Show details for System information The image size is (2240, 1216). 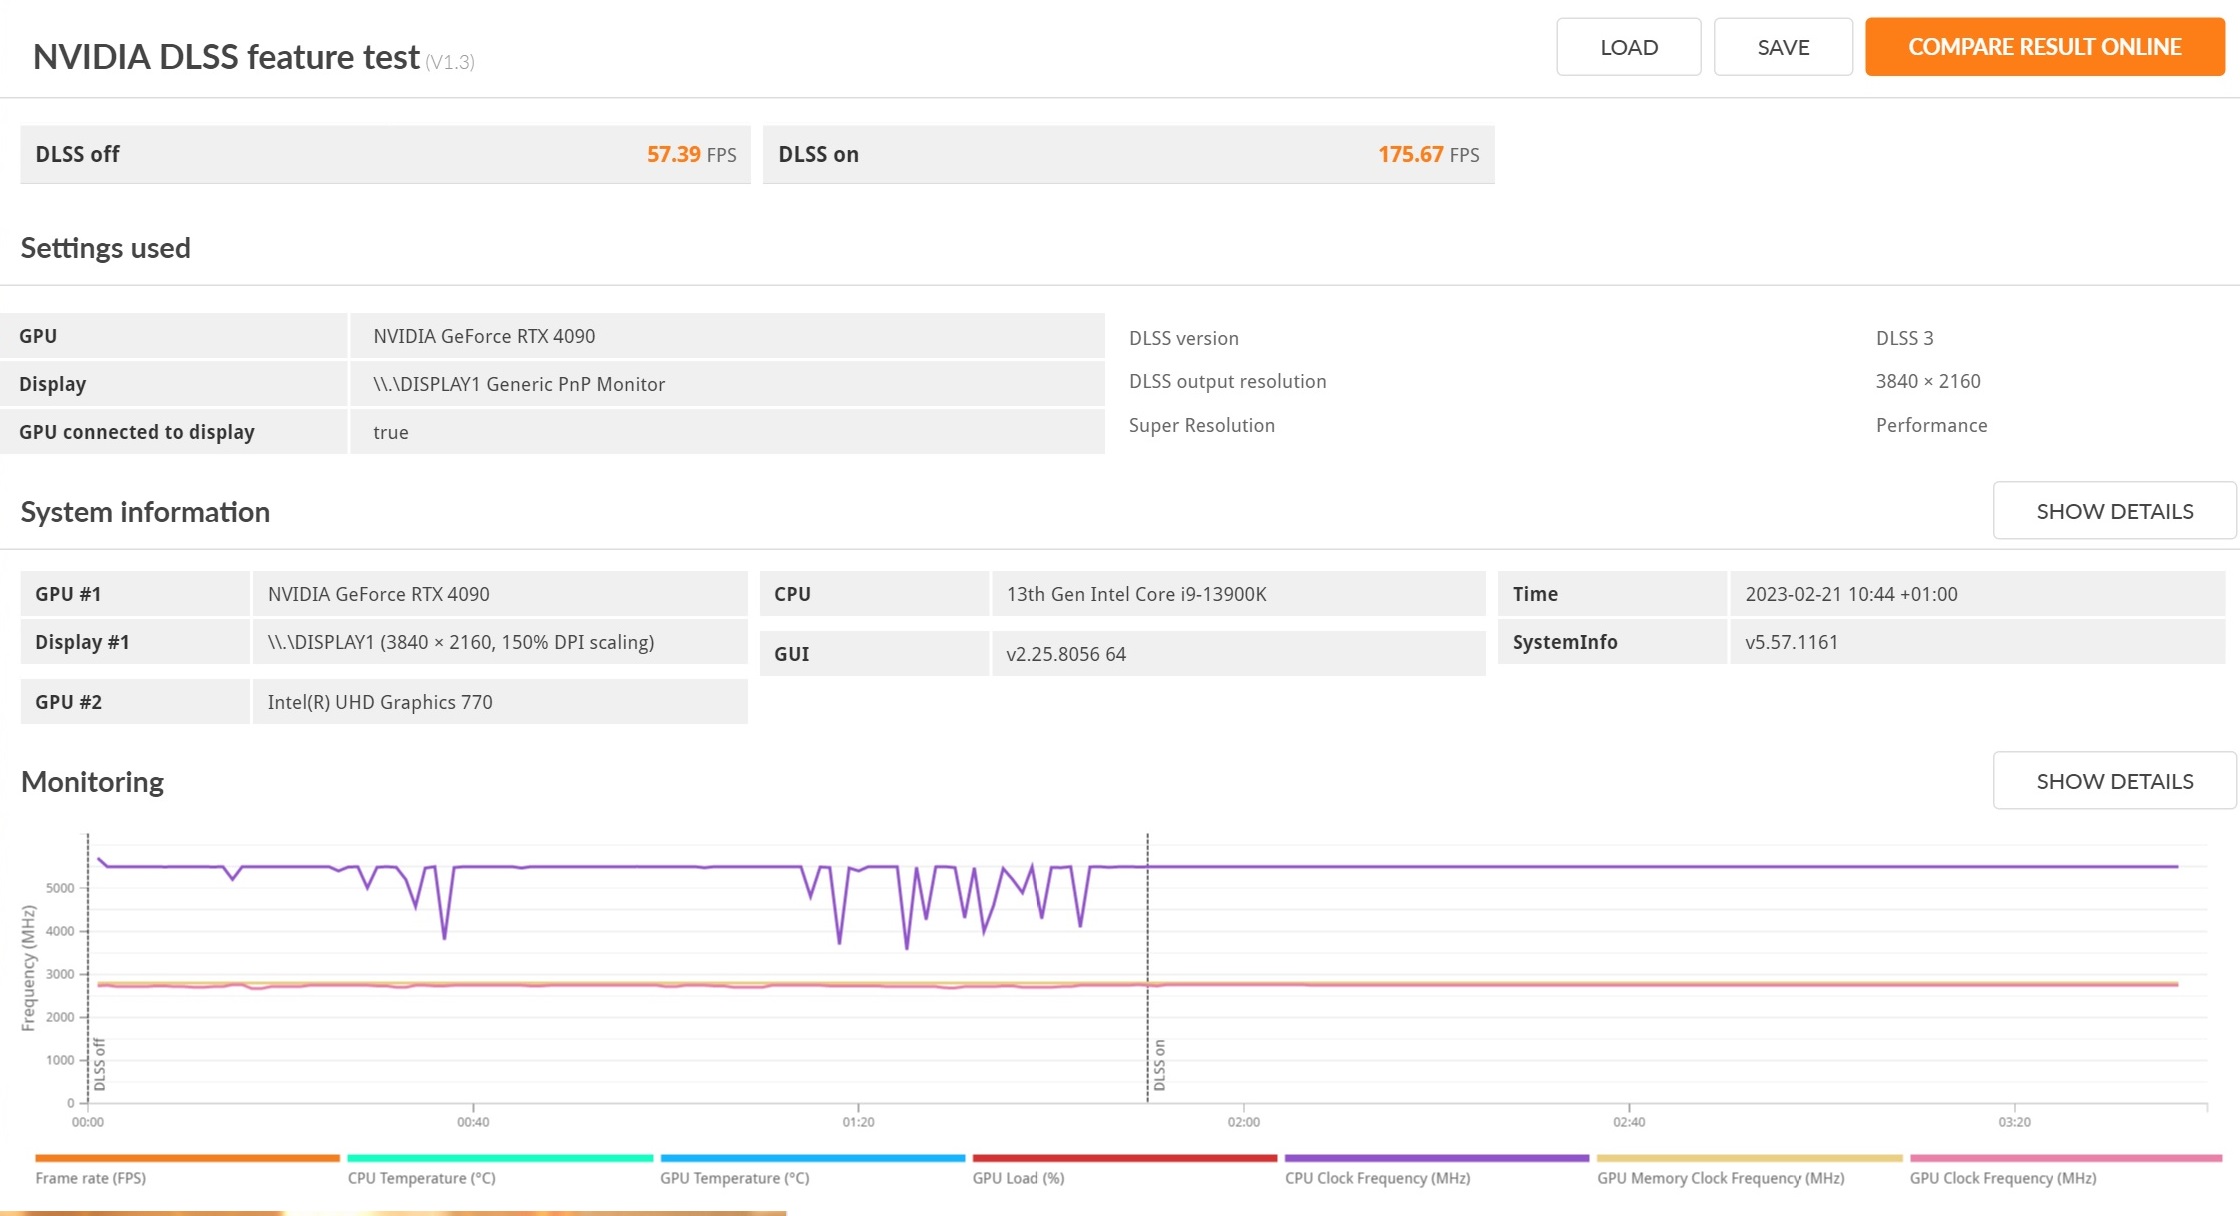point(2114,511)
